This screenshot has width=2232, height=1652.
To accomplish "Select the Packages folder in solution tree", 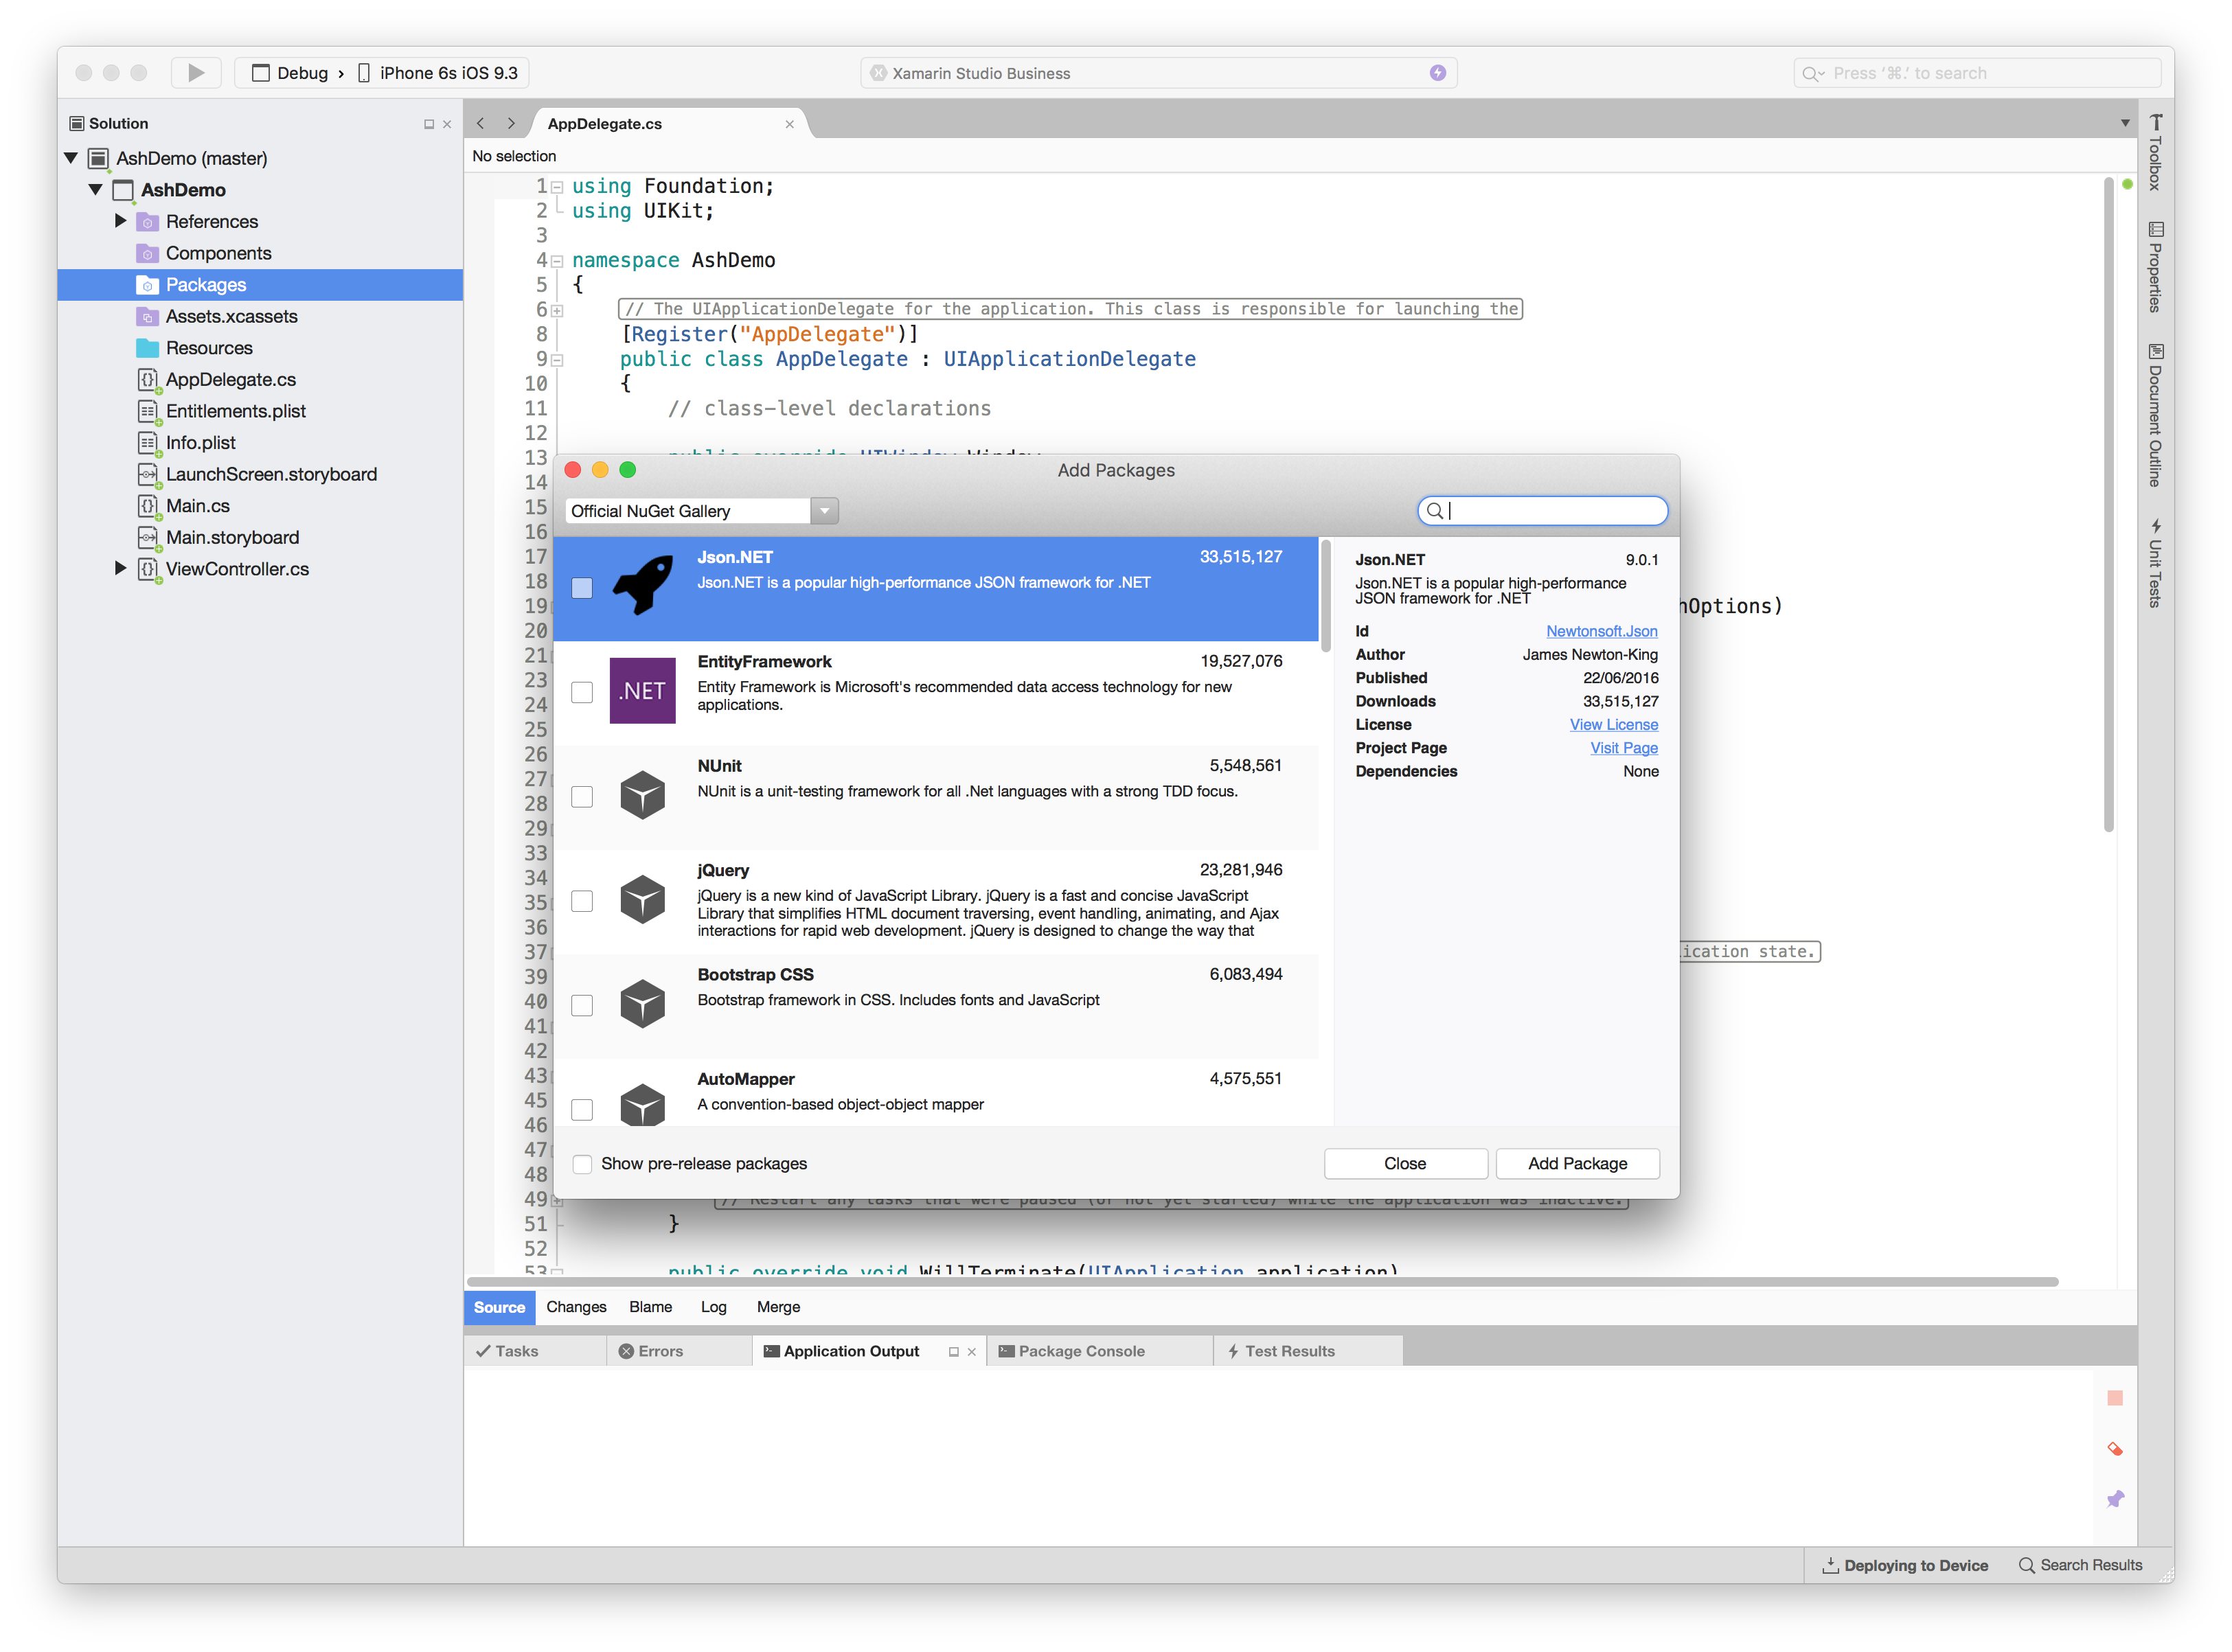I will (x=260, y=285).
